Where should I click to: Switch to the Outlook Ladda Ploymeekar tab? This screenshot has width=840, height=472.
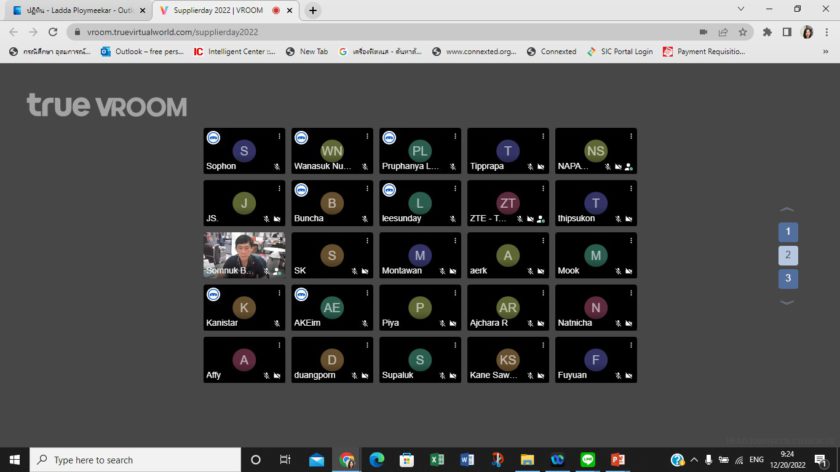(76, 10)
